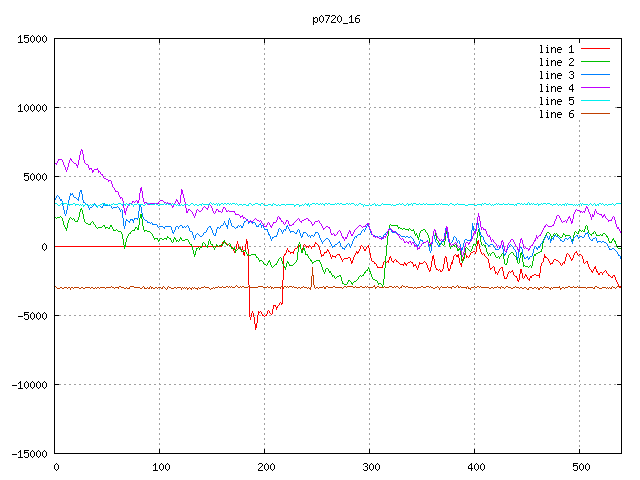This screenshot has height=480, width=640.
Task: Select the 500 x-axis tick label
Action: [x=578, y=467]
